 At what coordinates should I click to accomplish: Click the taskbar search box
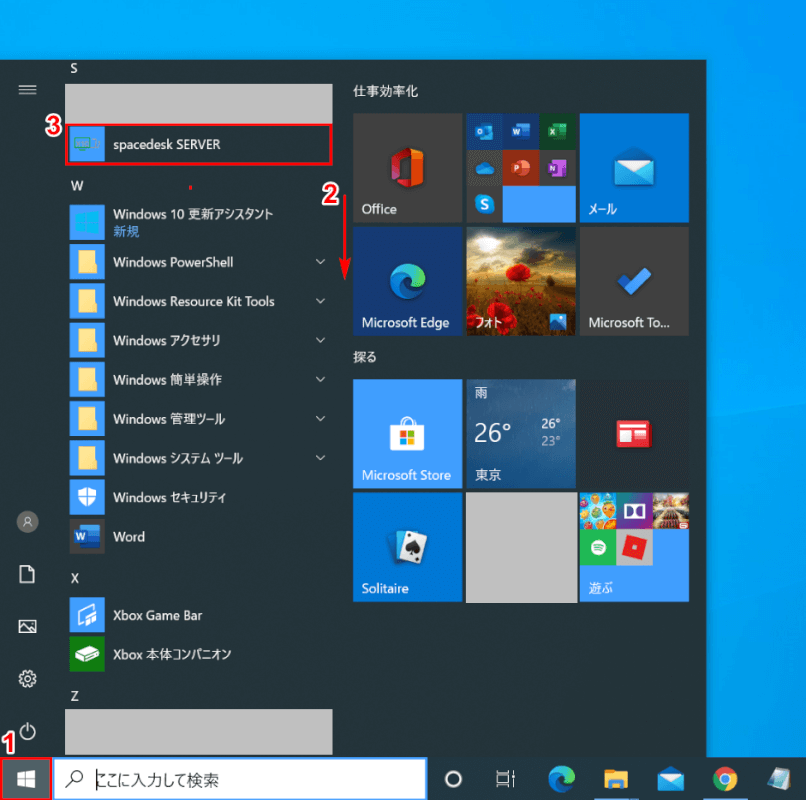click(240, 779)
